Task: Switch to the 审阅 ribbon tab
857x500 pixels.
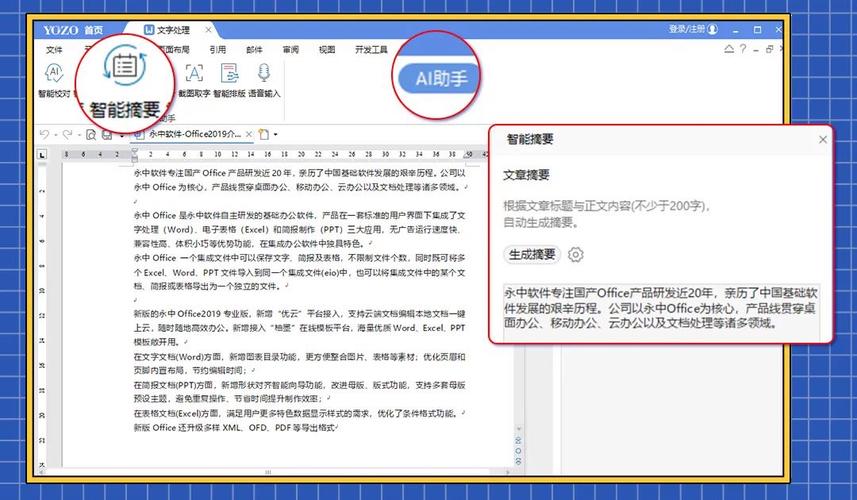Action: (x=291, y=50)
